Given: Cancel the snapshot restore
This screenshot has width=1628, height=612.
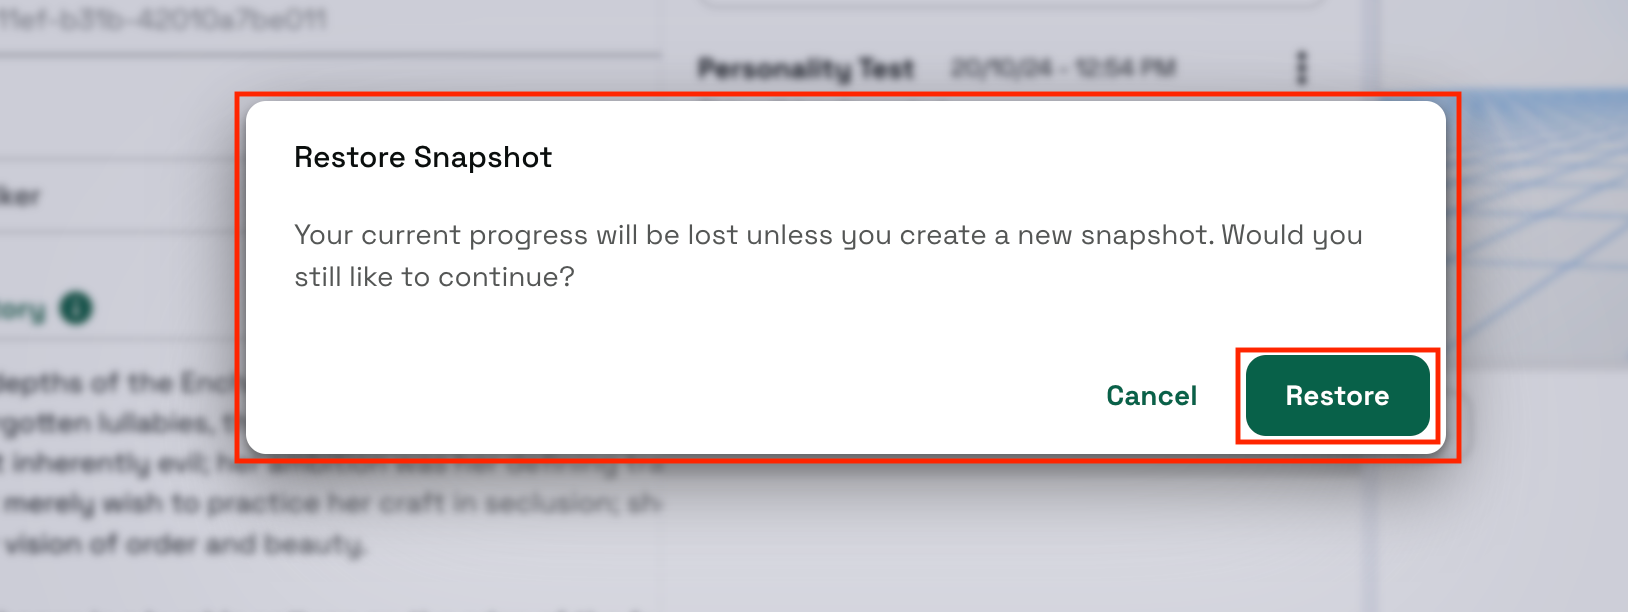Looking at the screenshot, I should (1151, 396).
